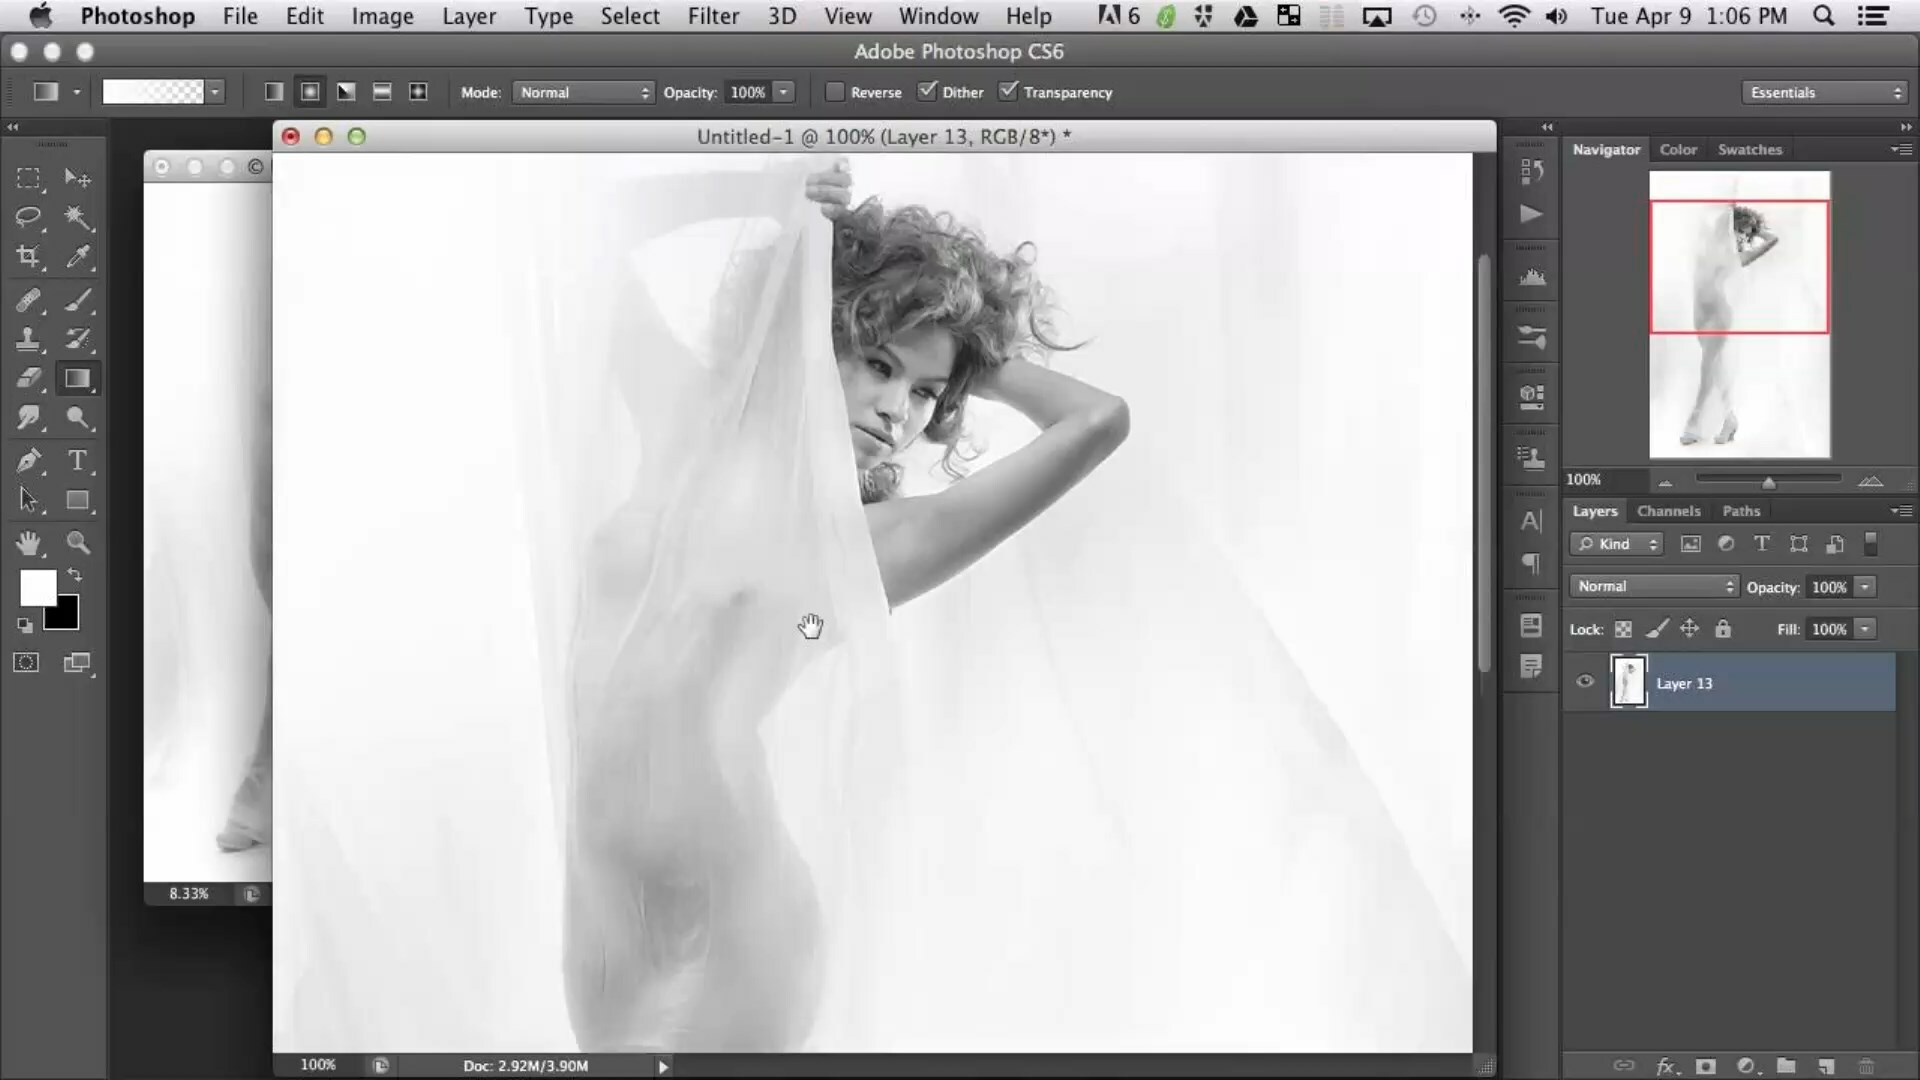The height and width of the screenshot is (1080, 1920).
Task: Select the Brush tool
Action: [x=77, y=300]
